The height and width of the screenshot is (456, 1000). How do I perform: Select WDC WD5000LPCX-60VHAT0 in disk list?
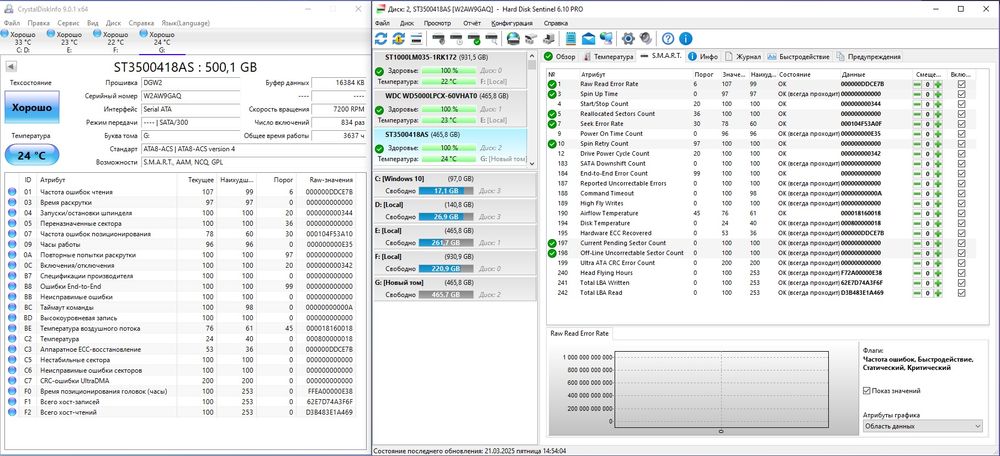[x=451, y=108]
